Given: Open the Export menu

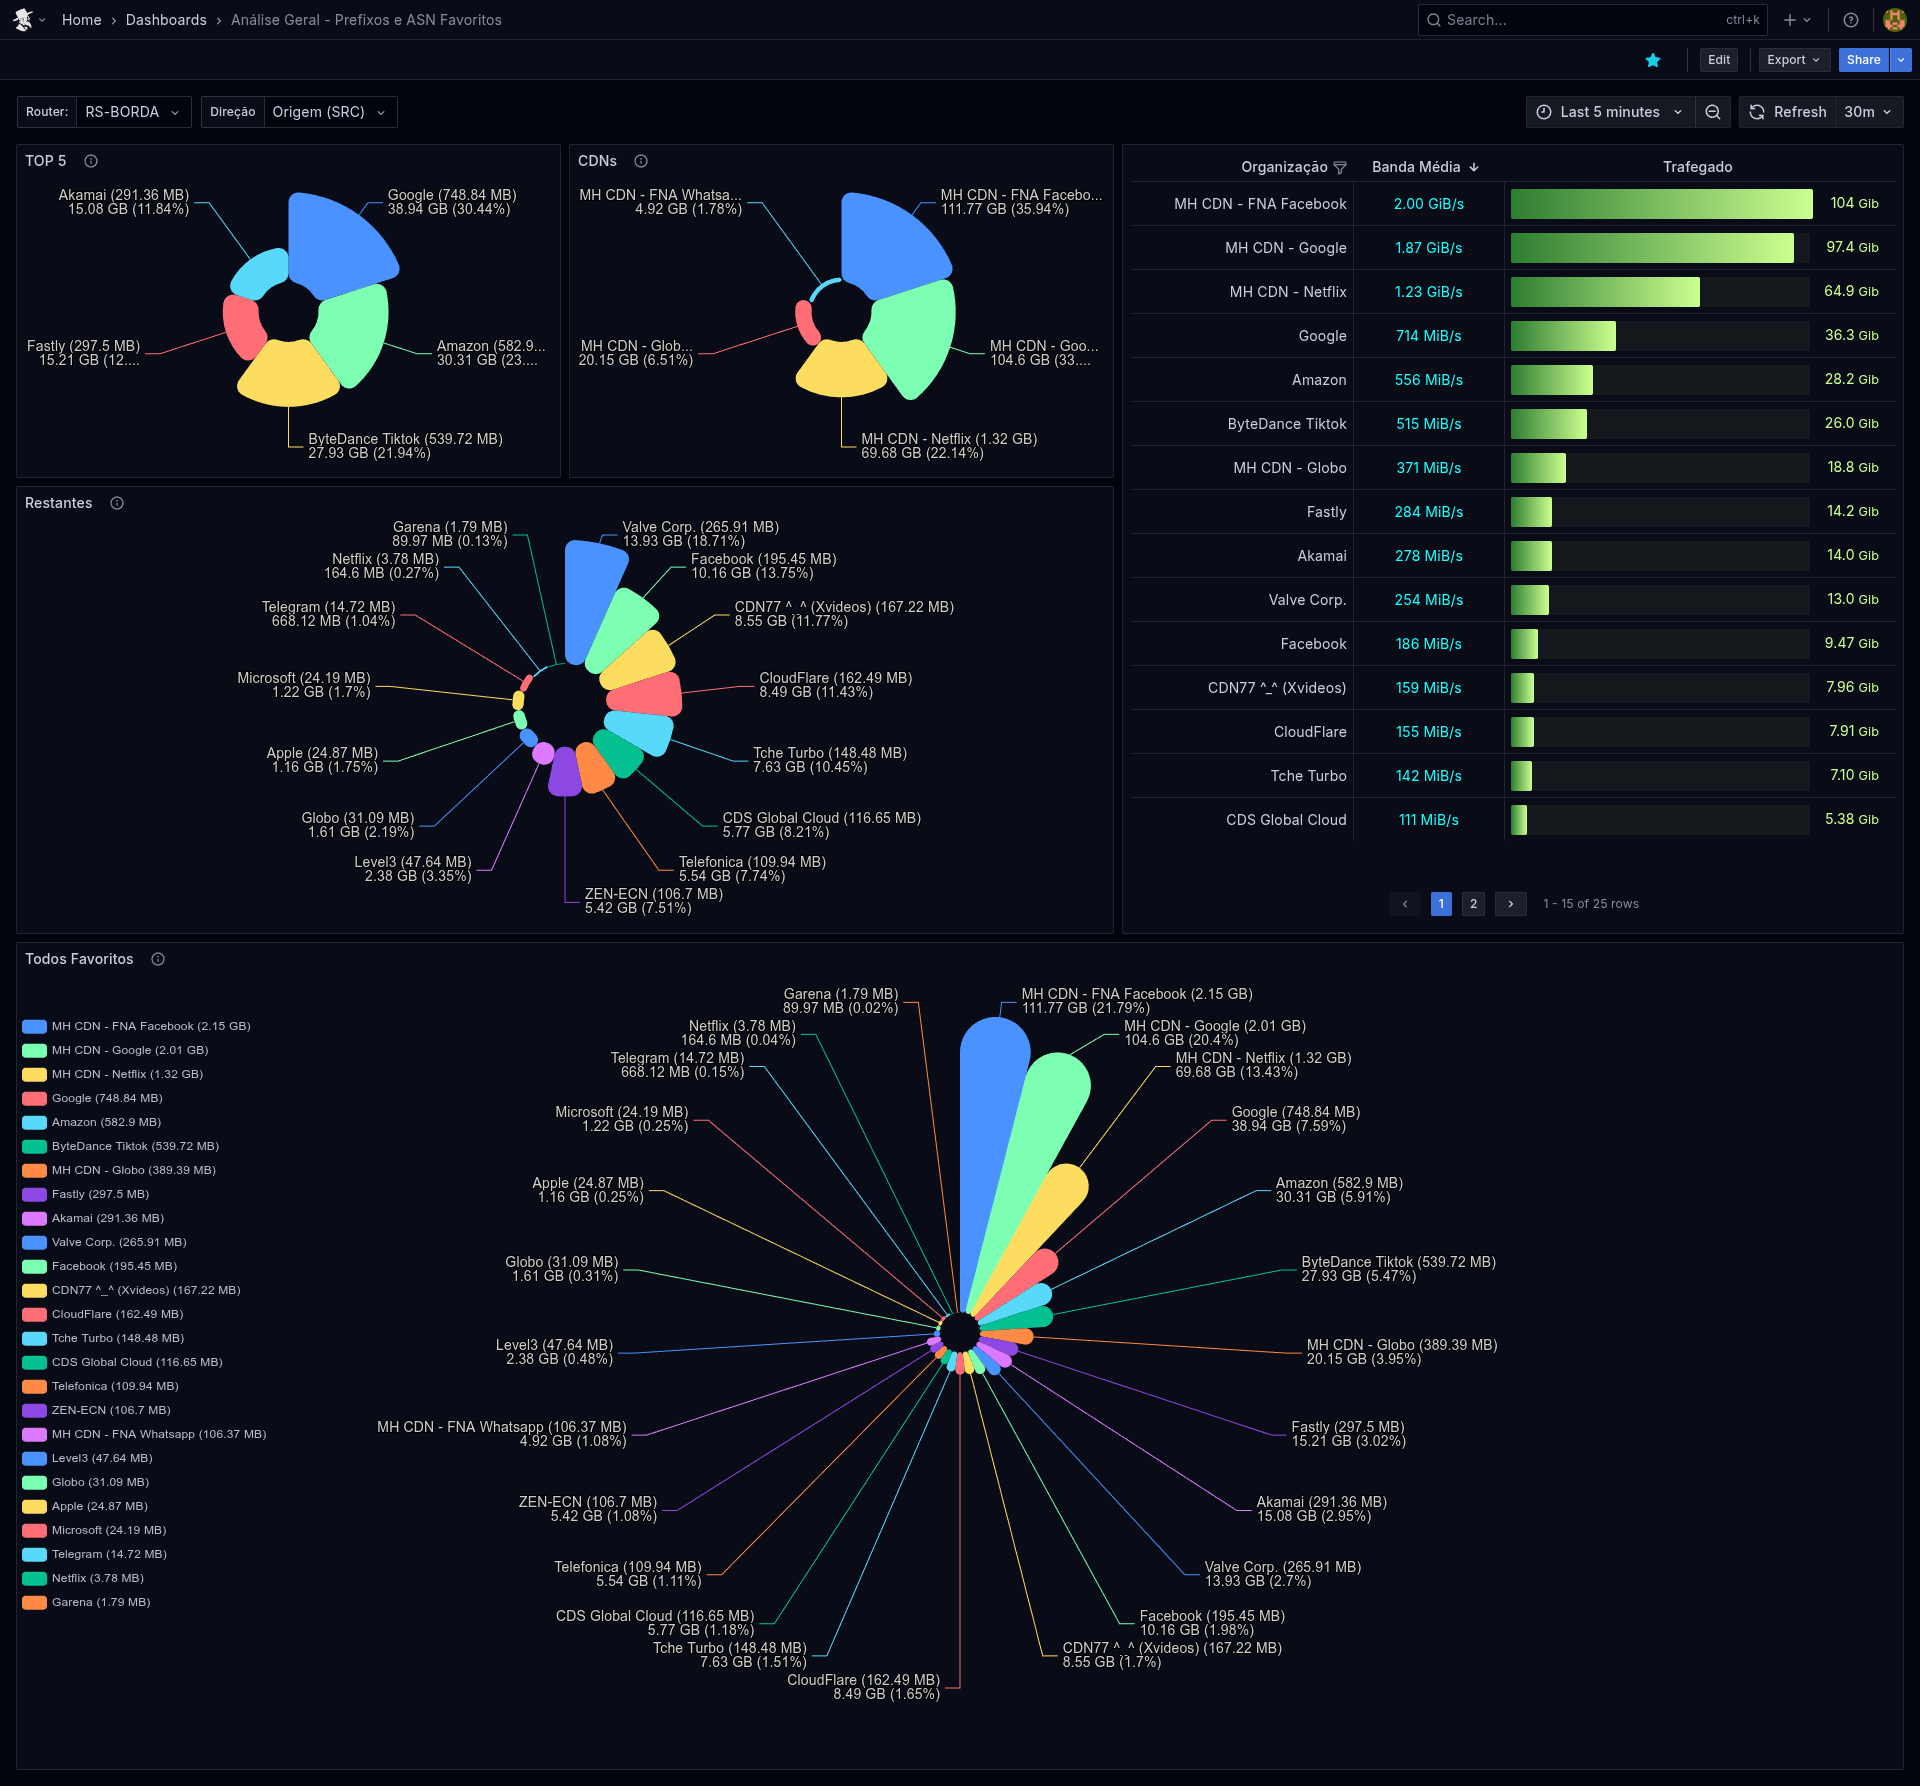Looking at the screenshot, I should tap(1793, 60).
